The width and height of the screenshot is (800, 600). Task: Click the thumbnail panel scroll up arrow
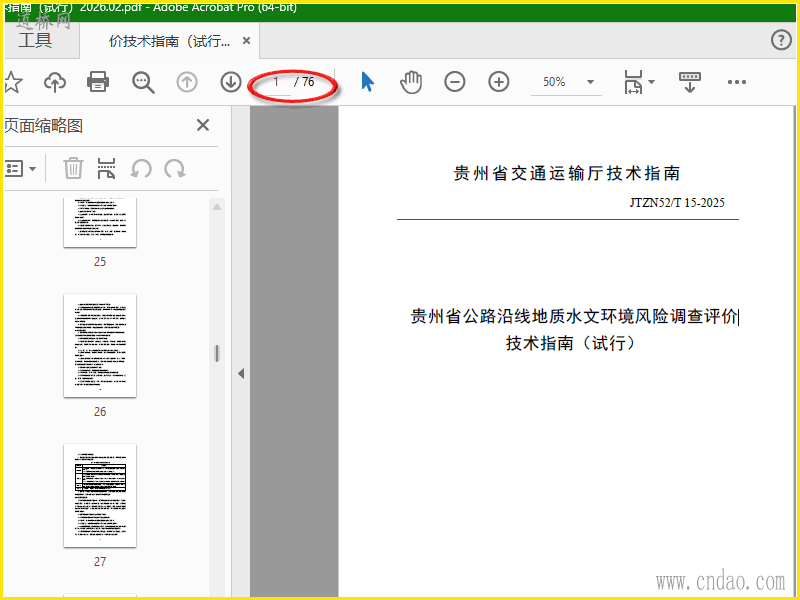point(217,207)
